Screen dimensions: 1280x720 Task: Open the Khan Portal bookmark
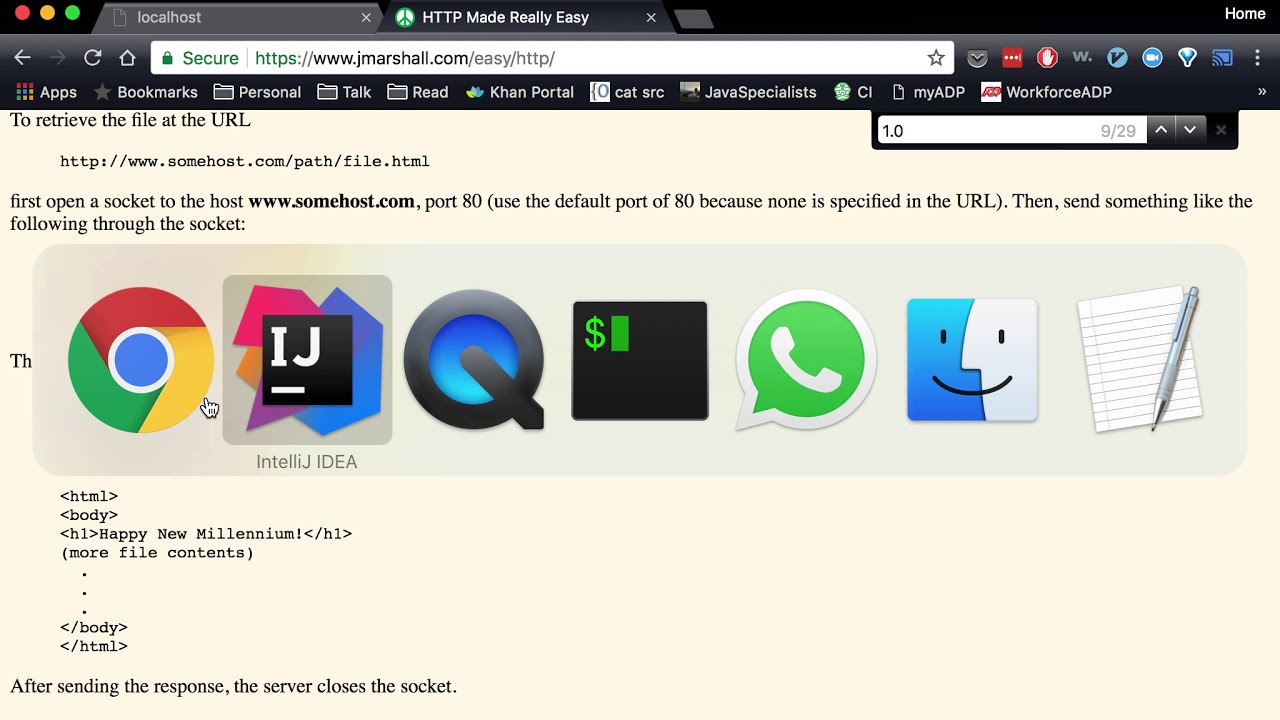pyautogui.click(x=519, y=92)
